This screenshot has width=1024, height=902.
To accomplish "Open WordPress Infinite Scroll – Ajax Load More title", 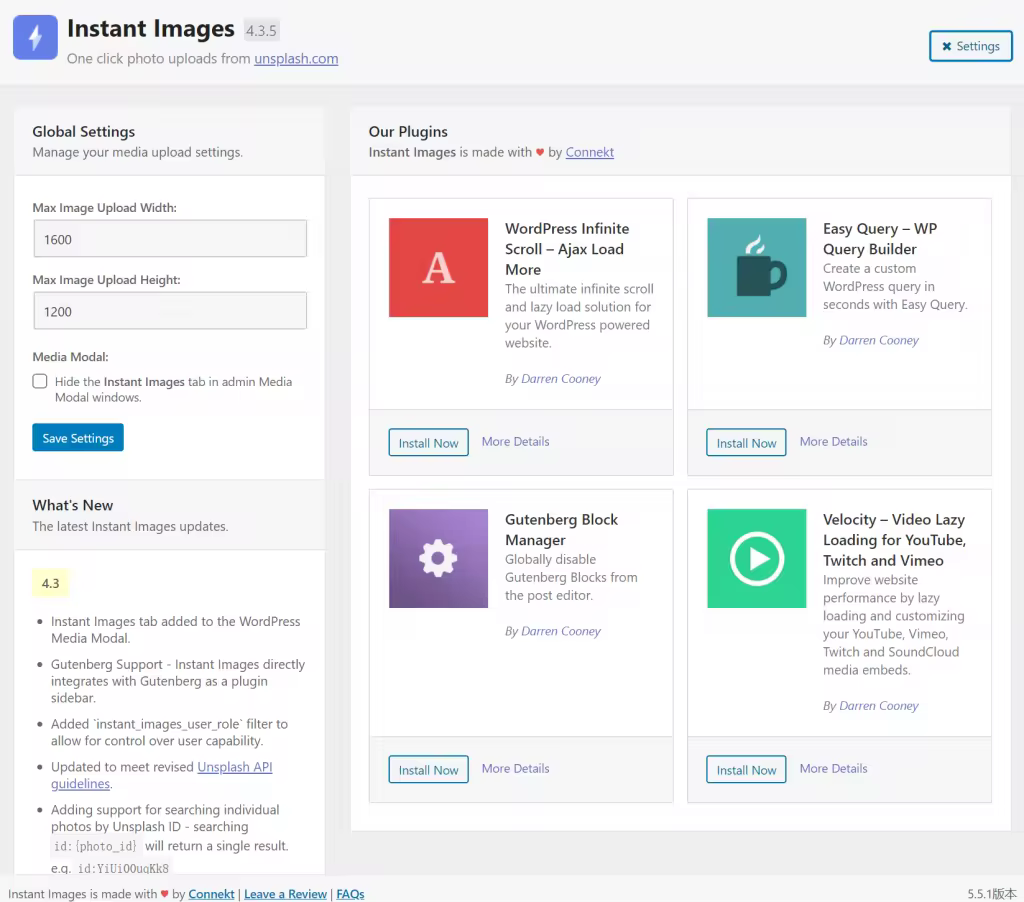I will 567,249.
